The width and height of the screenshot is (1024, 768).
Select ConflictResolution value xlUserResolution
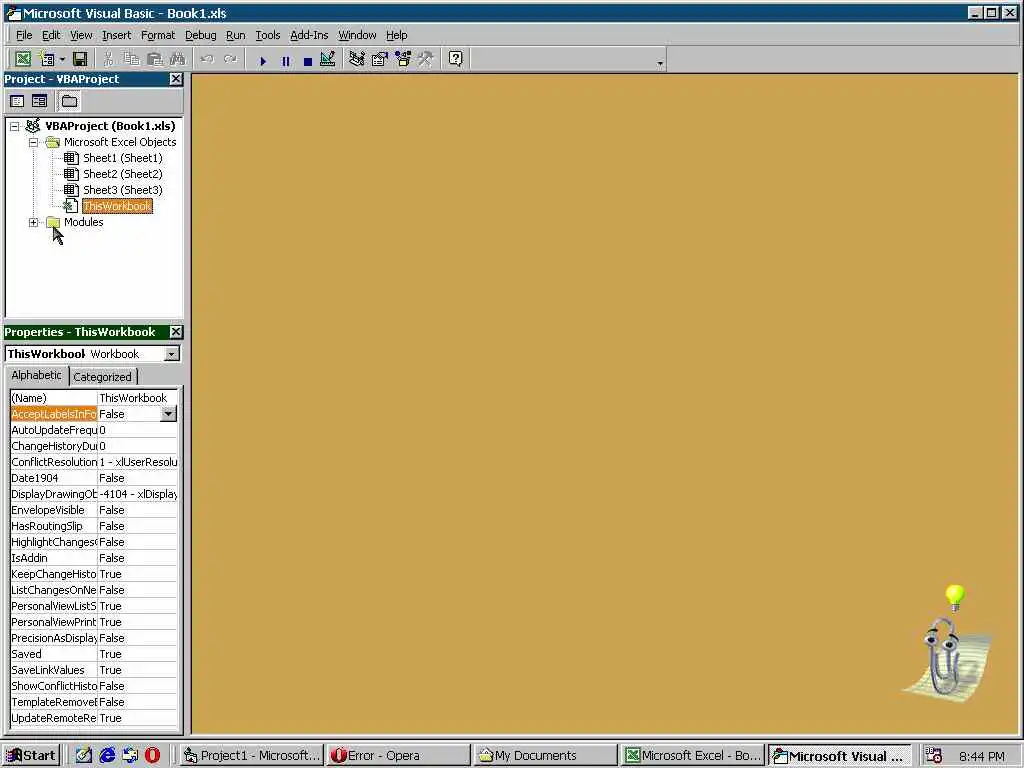pos(138,462)
